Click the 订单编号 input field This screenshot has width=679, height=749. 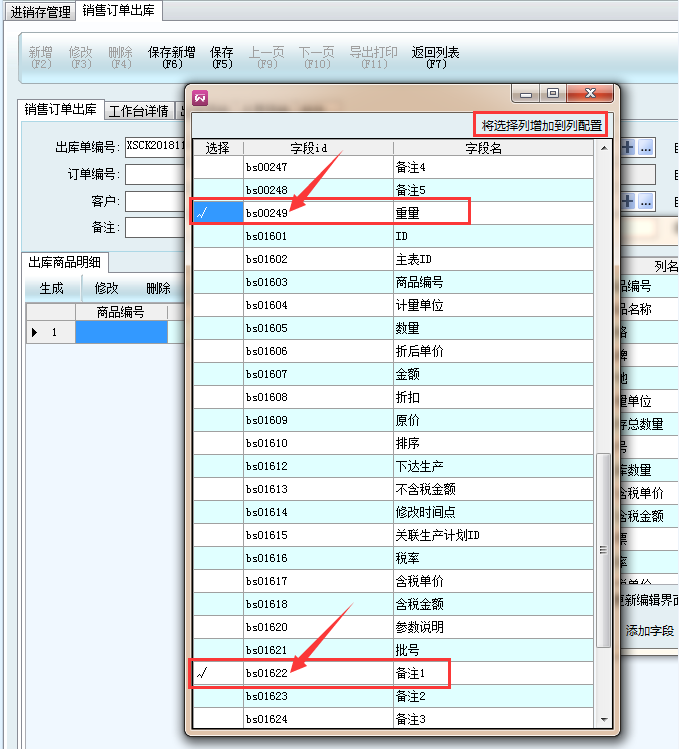pyautogui.click(x=155, y=175)
